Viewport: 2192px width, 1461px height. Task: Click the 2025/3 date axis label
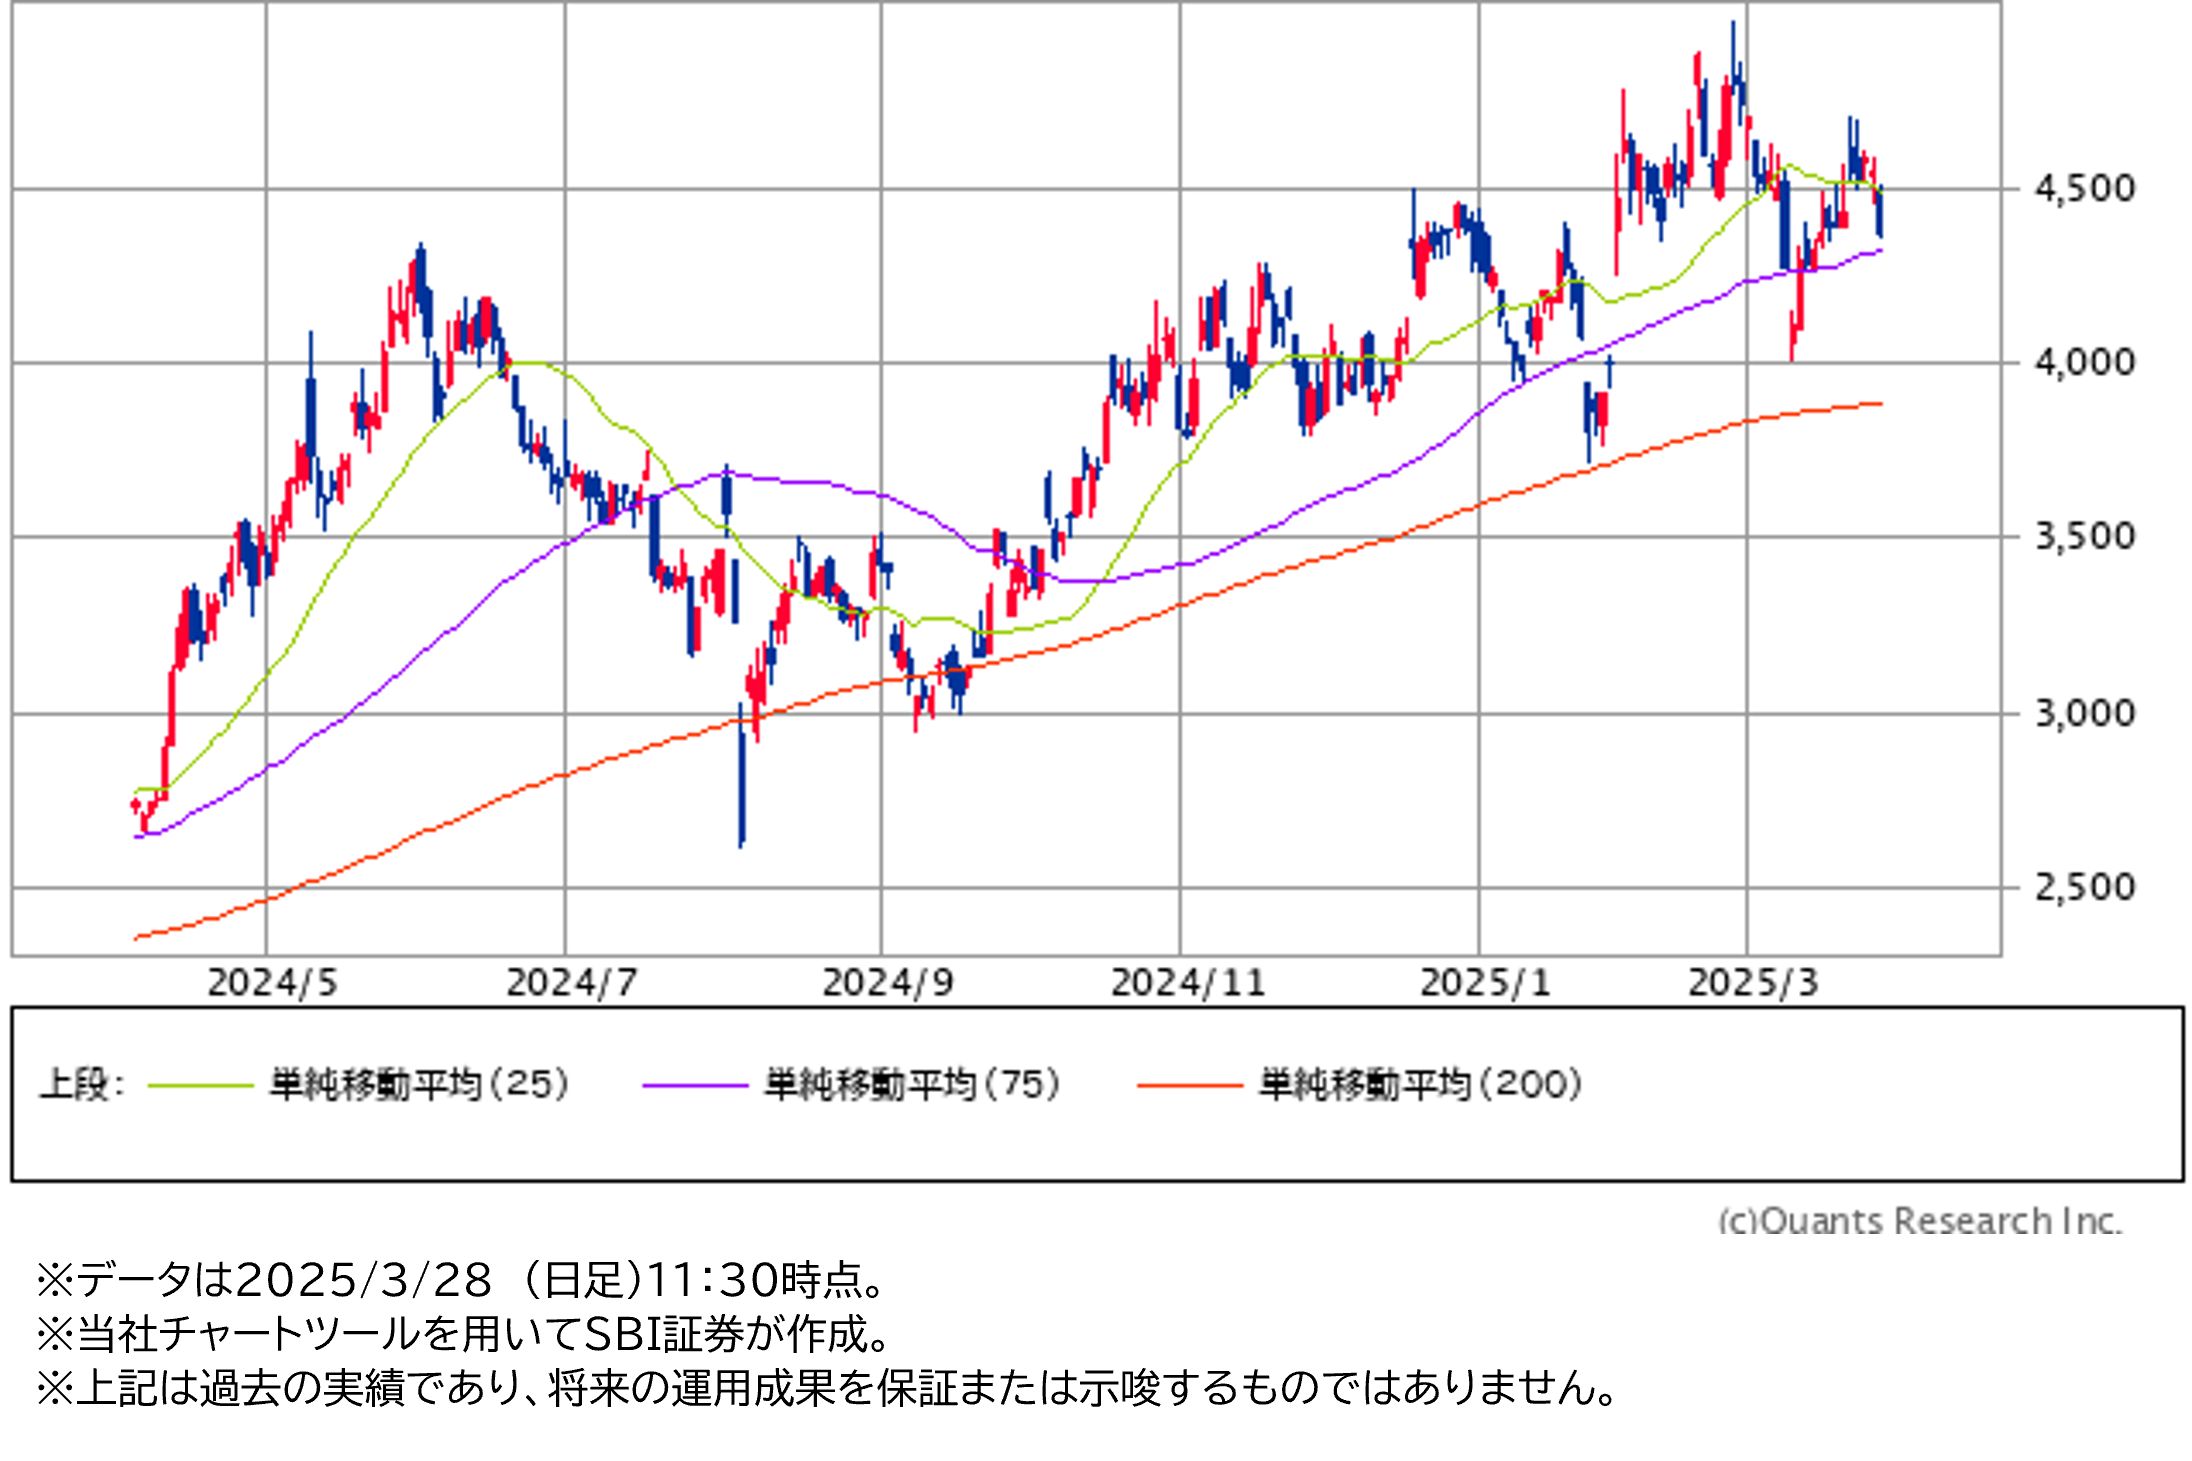point(1753,983)
